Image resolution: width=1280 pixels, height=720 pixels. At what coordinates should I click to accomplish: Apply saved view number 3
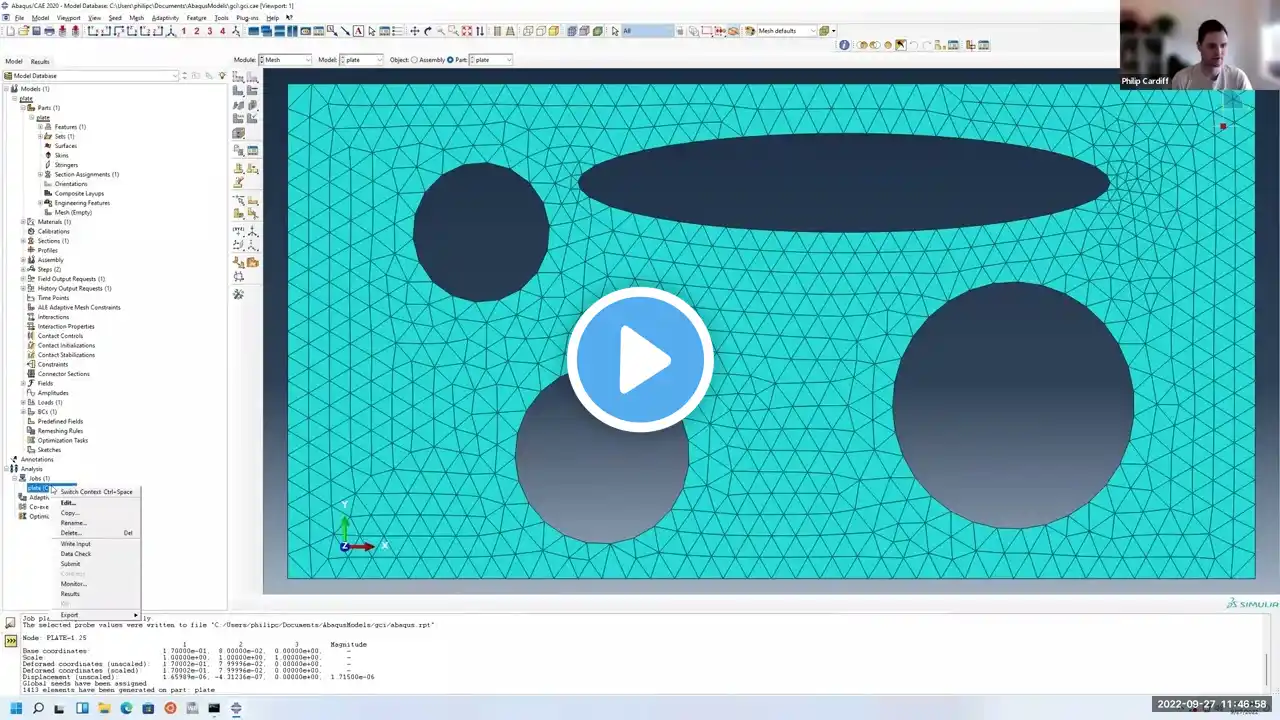pyautogui.click(x=209, y=31)
